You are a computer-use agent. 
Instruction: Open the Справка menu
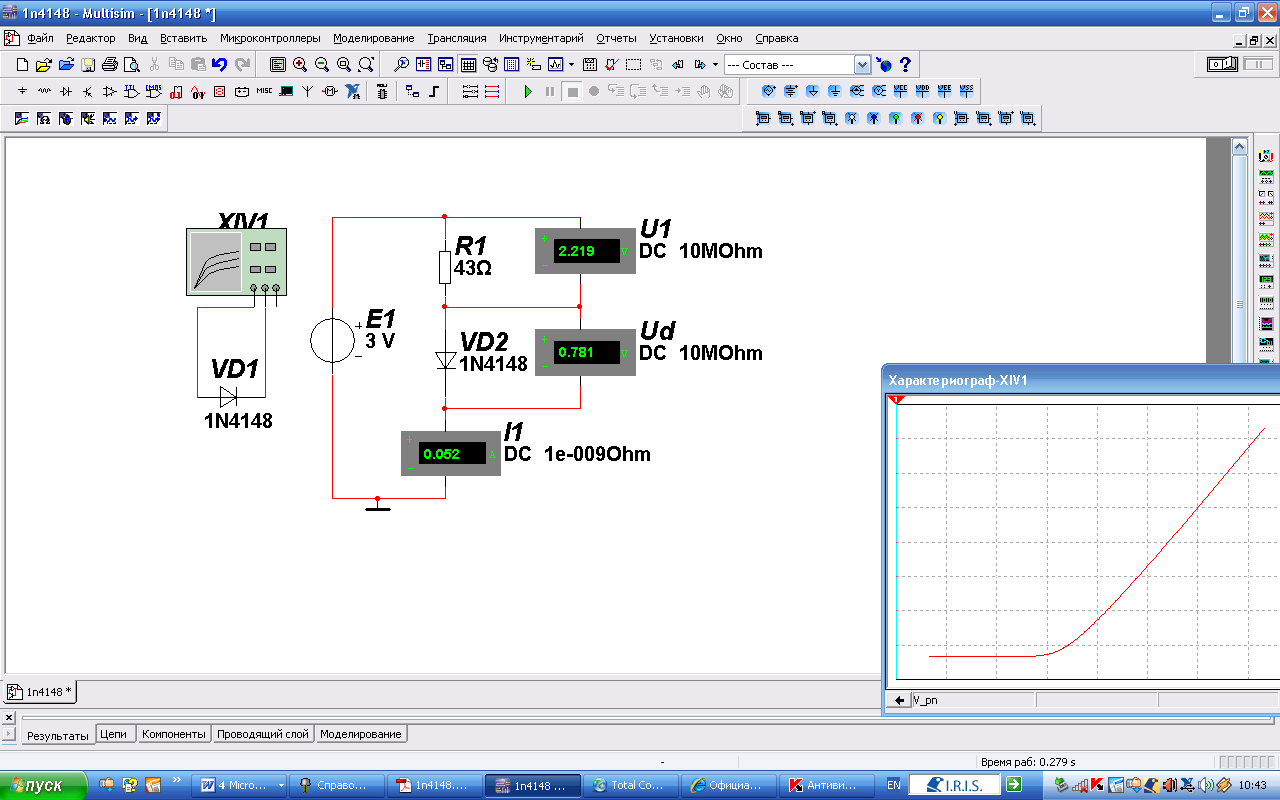pos(777,38)
